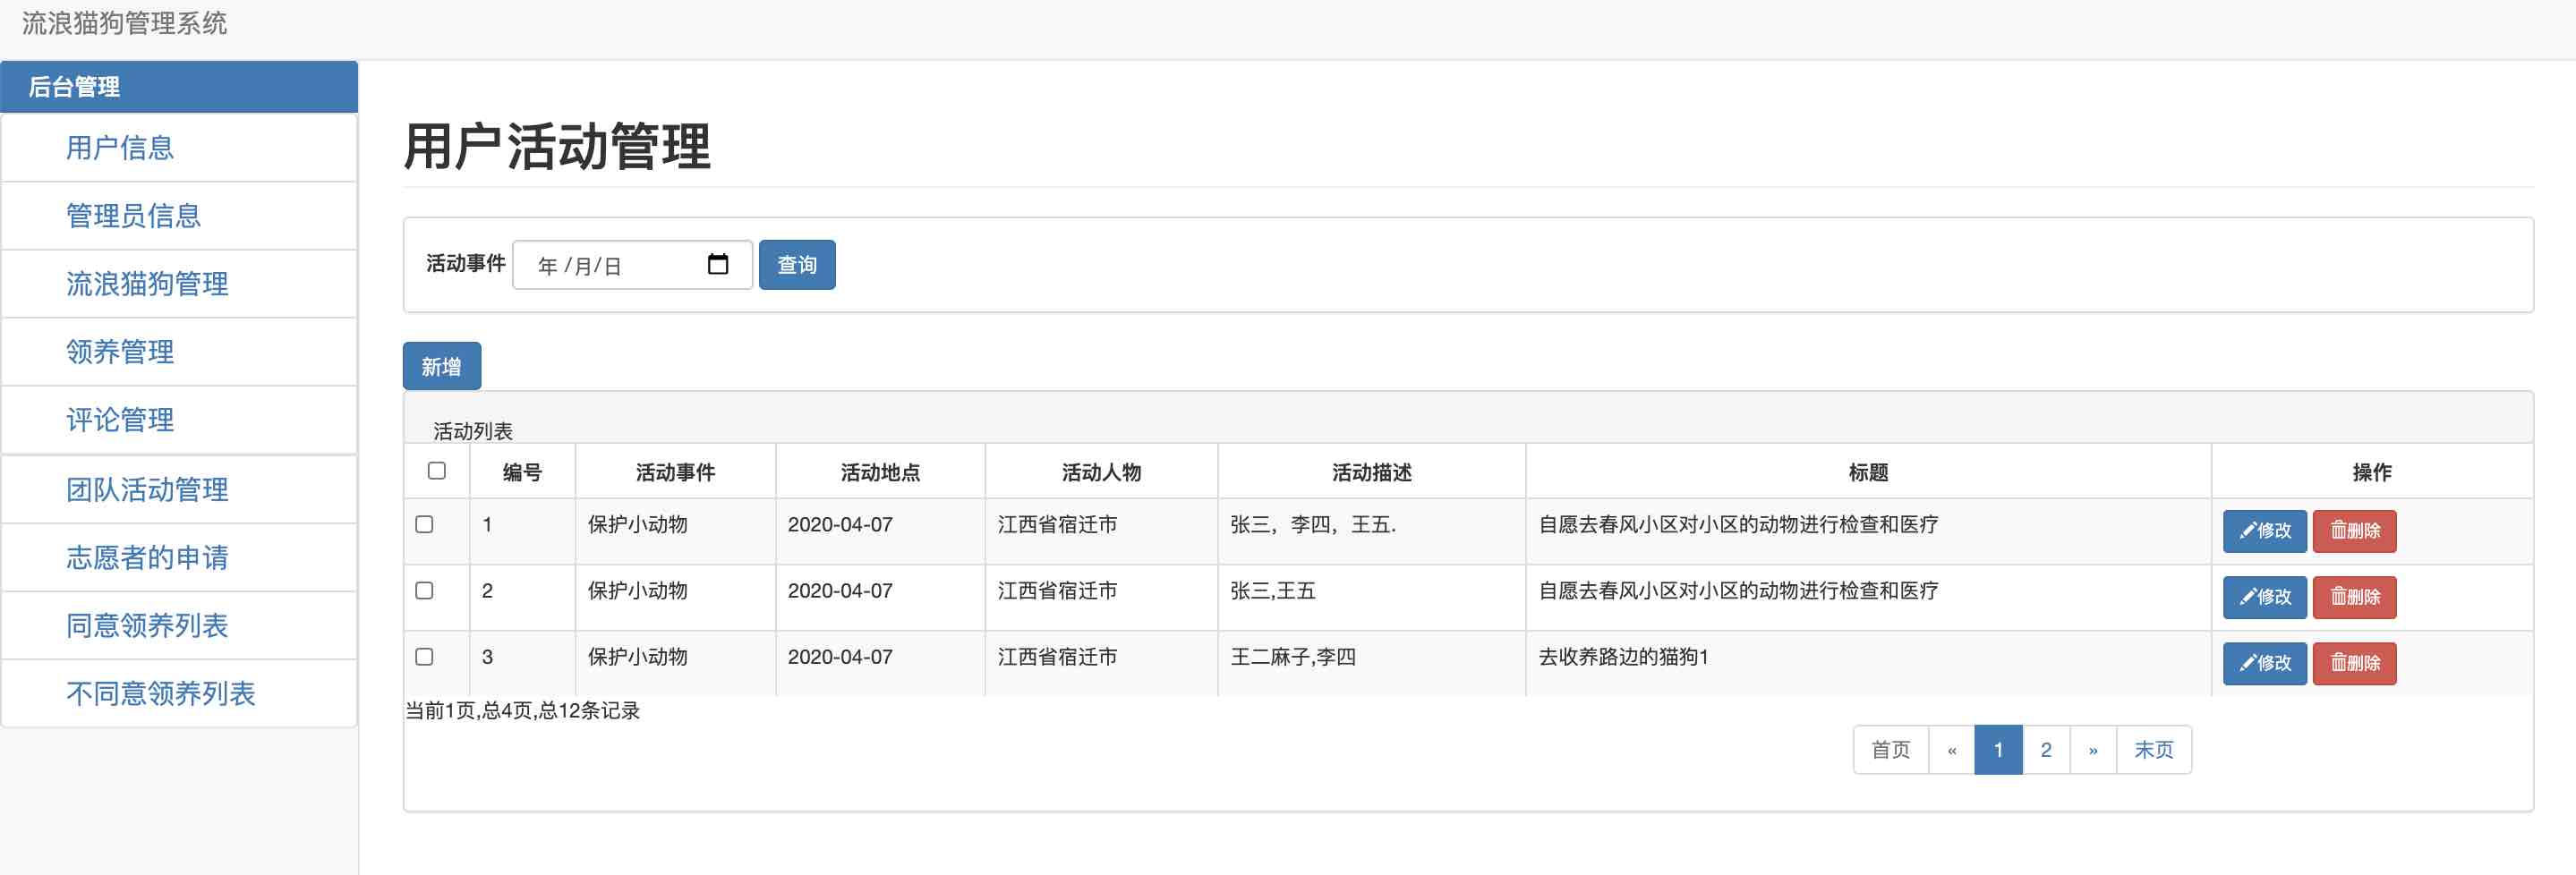Delete activity number 2 with 删除
Image resolution: width=2576 pixels, height=875 pixels.
click(x=2354, y=597)
